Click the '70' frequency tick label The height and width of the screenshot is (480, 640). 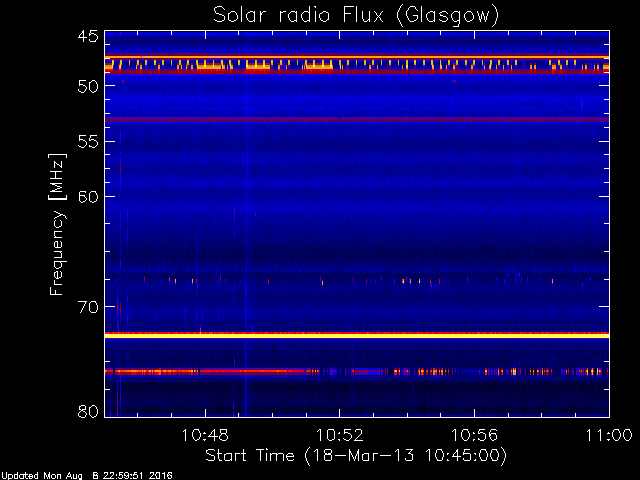tap(88, 307)
